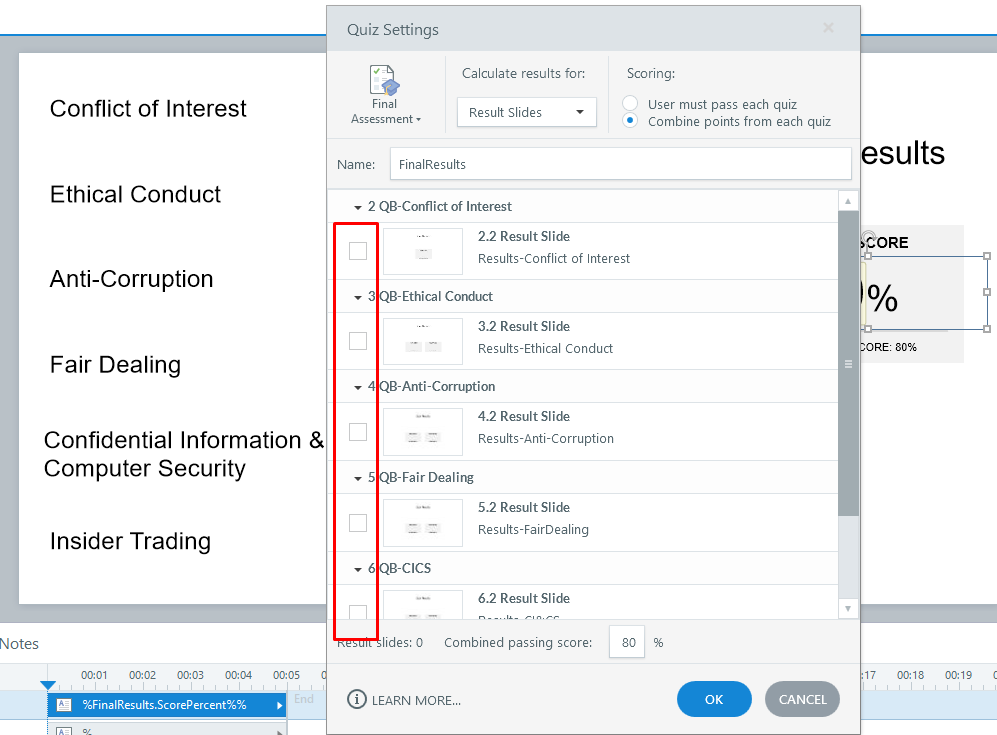Edit the FinalResults name field
The height and width of the screenshot is (735, 997).
[x=620, y=164]
